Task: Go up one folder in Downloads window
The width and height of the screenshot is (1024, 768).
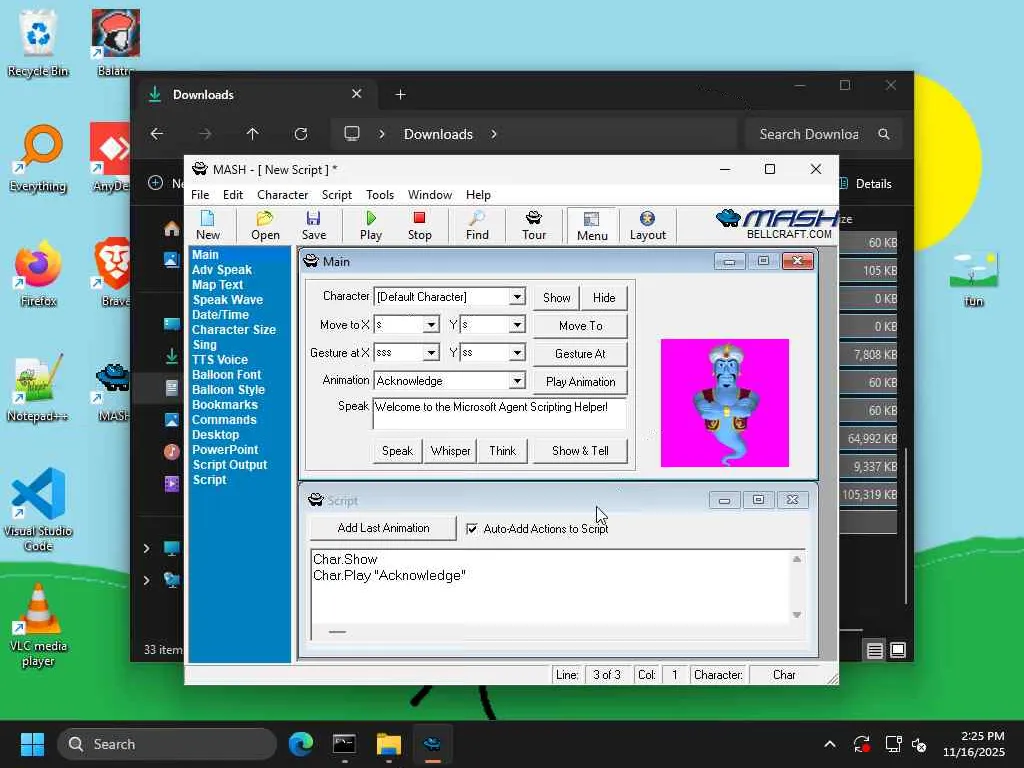Action: (253, 134)
